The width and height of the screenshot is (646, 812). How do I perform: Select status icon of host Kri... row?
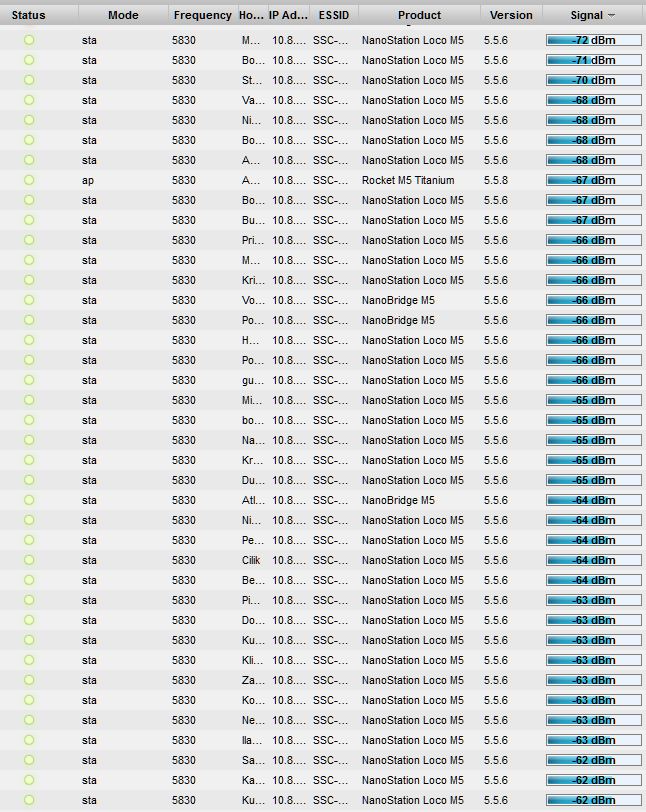coord(29,280)
